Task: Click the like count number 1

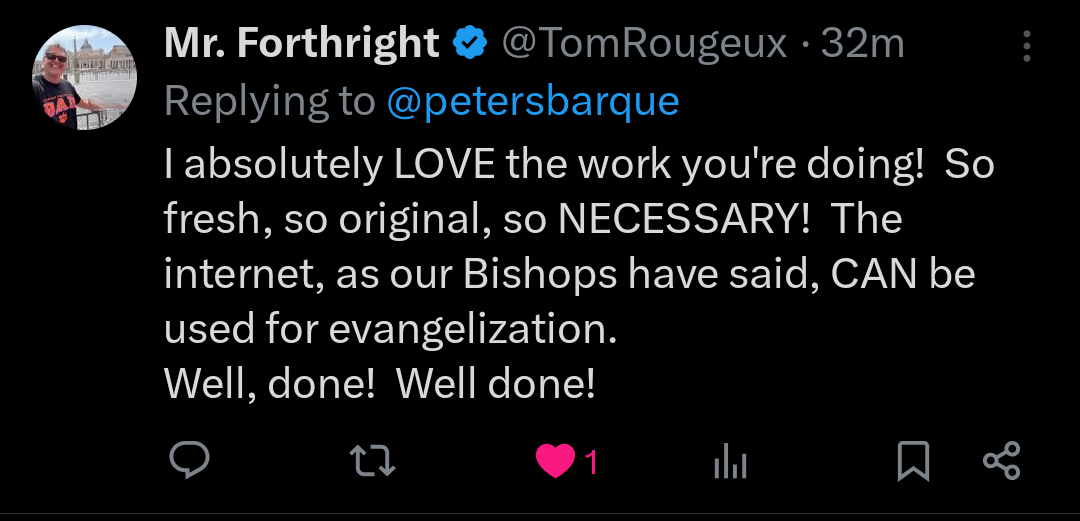Action: 591,462
